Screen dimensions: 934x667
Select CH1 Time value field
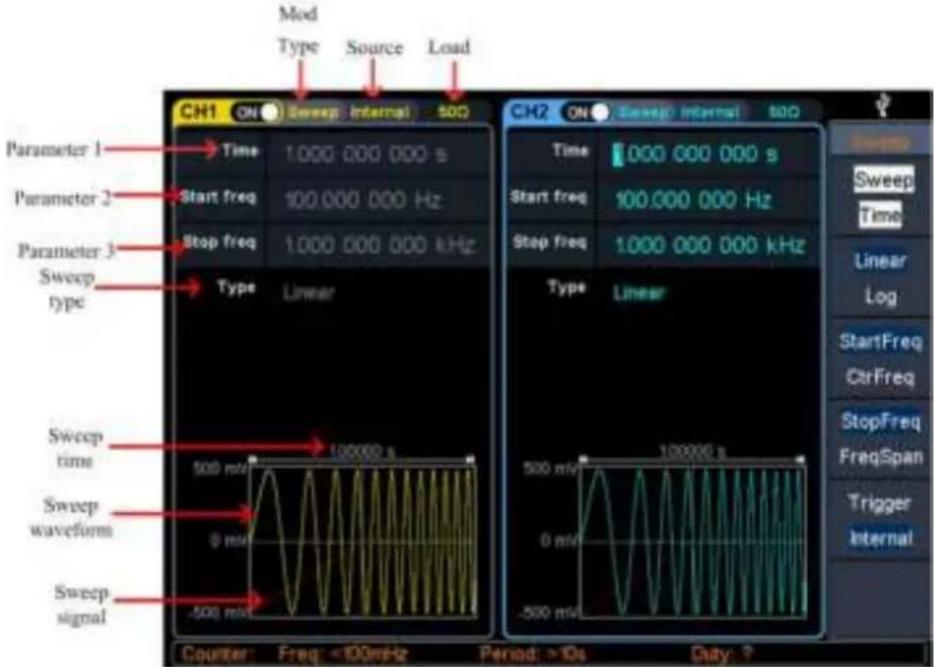378,154
